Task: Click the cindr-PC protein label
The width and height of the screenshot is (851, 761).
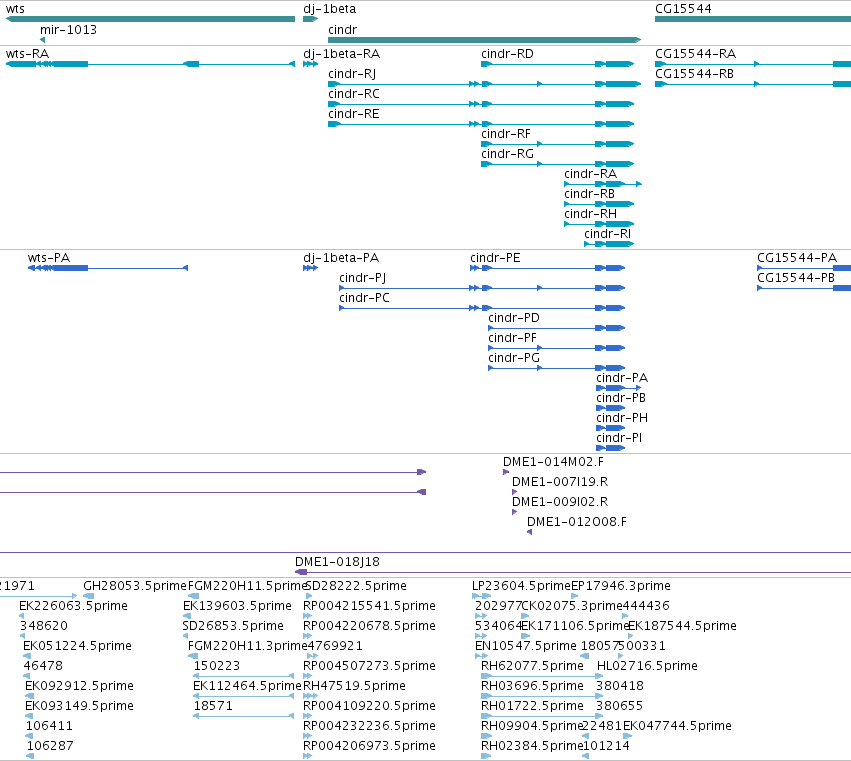Action: pyautogui.click(x=364, y=298)
